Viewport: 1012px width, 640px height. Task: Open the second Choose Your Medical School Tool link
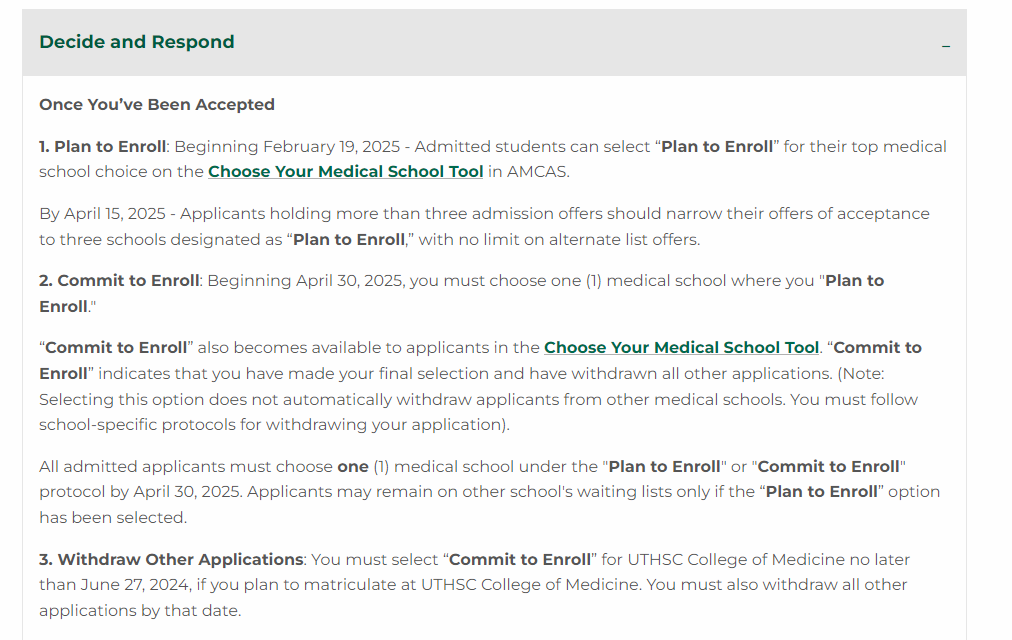[x=681, y=348]
